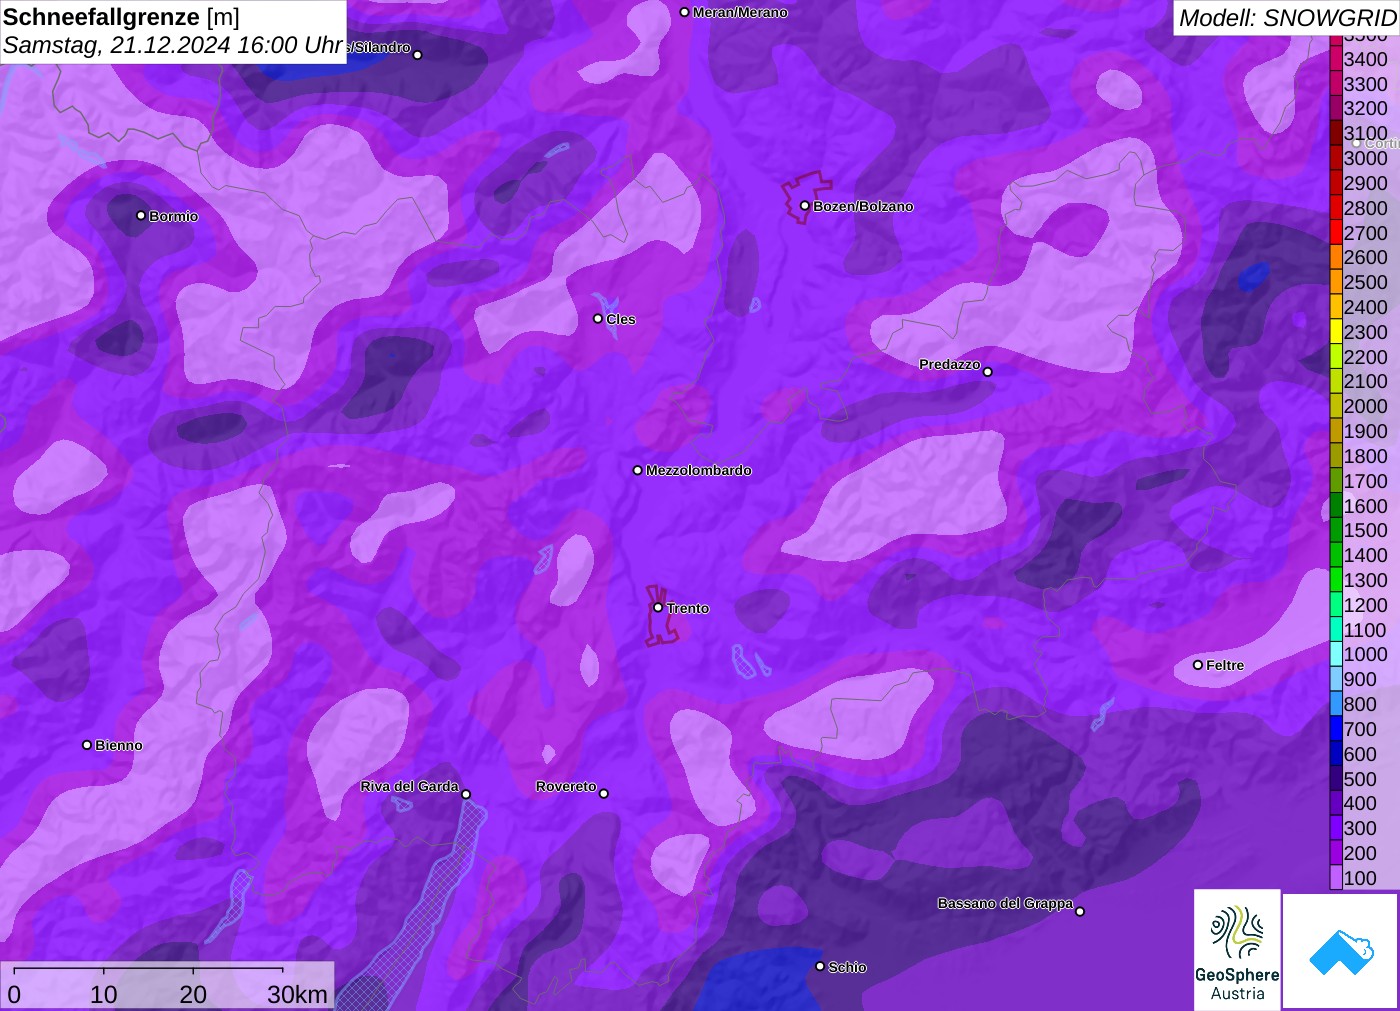Click the Feltre marker dot
The width and height of the screenshot is (1400, 1011).
pyautogui.click(x=1198, y=665)
